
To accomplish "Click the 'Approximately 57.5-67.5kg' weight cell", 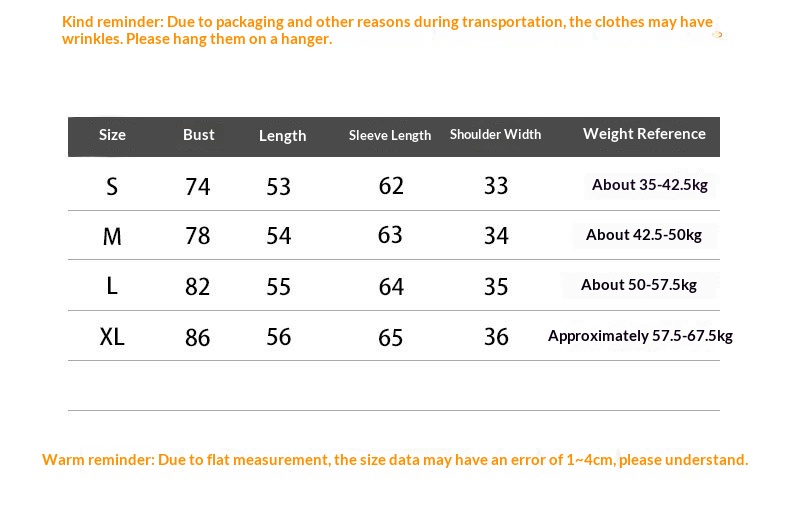I will [x=640, y=336].
